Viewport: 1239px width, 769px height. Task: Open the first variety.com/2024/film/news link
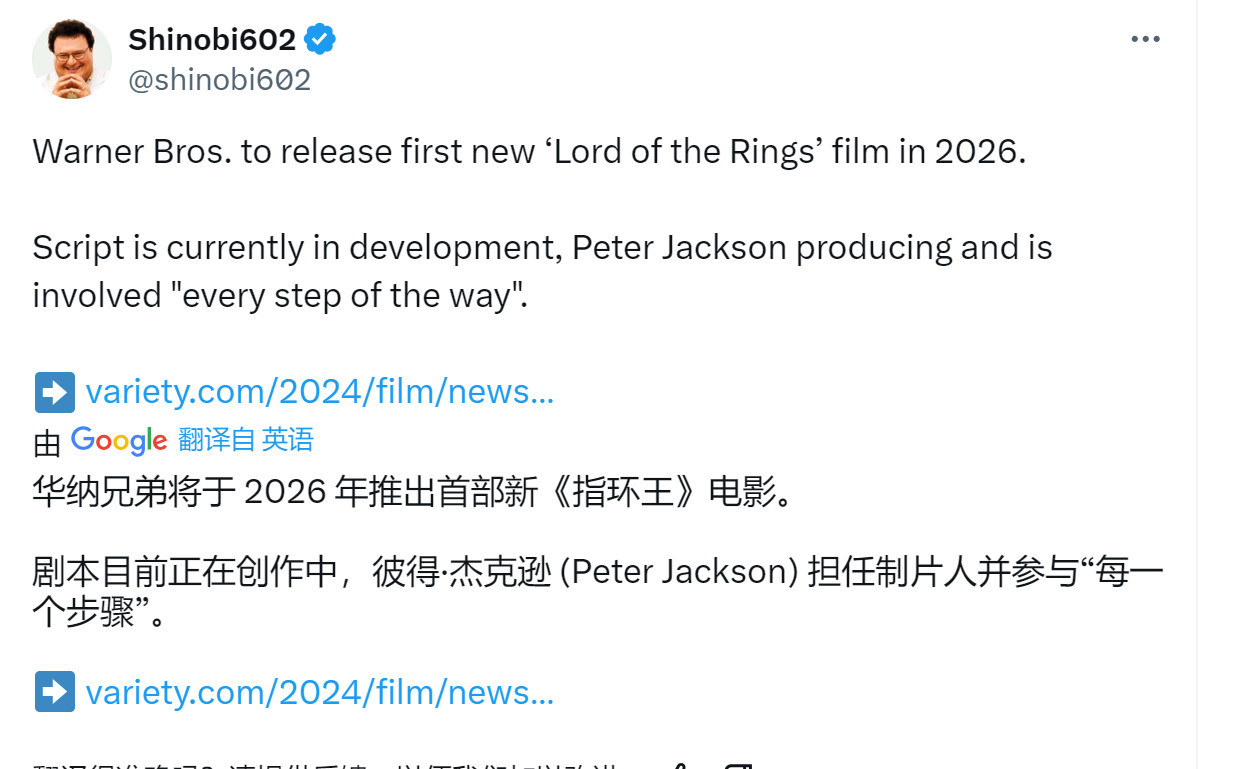click(320, 392)
